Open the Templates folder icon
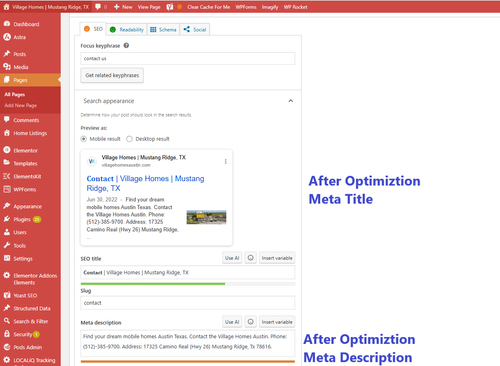Image resolution: width=500 pixels, height=366 pixels. click(7, 163)
